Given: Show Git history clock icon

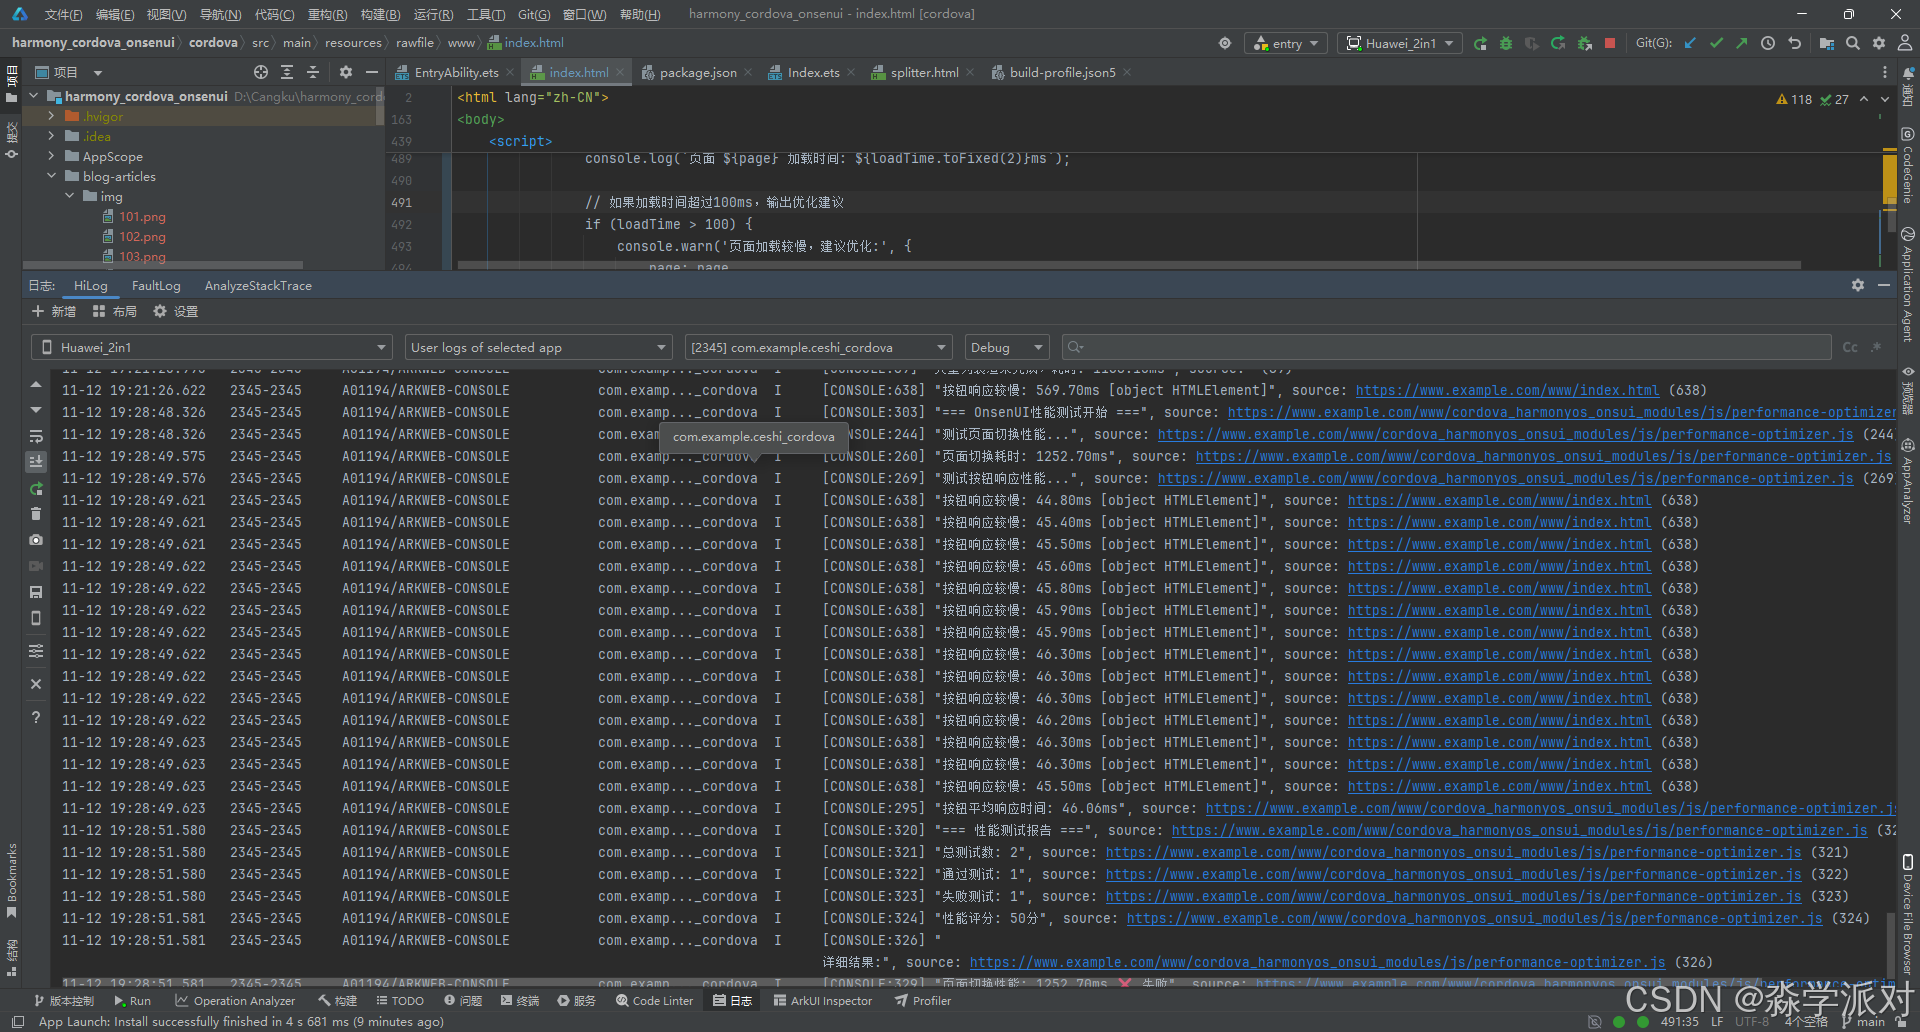Looking at the screenshot, I should click(x=1768, y=43).
